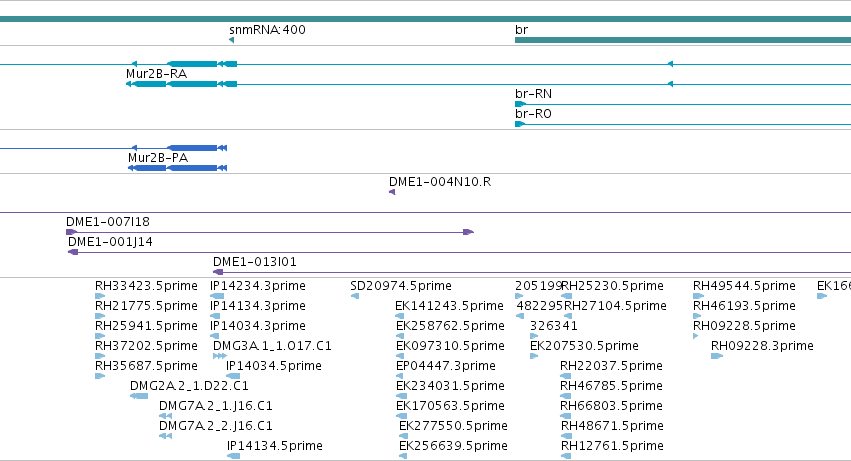
Task: Select the 326341 feature label
Action: (x=554, y=326)
